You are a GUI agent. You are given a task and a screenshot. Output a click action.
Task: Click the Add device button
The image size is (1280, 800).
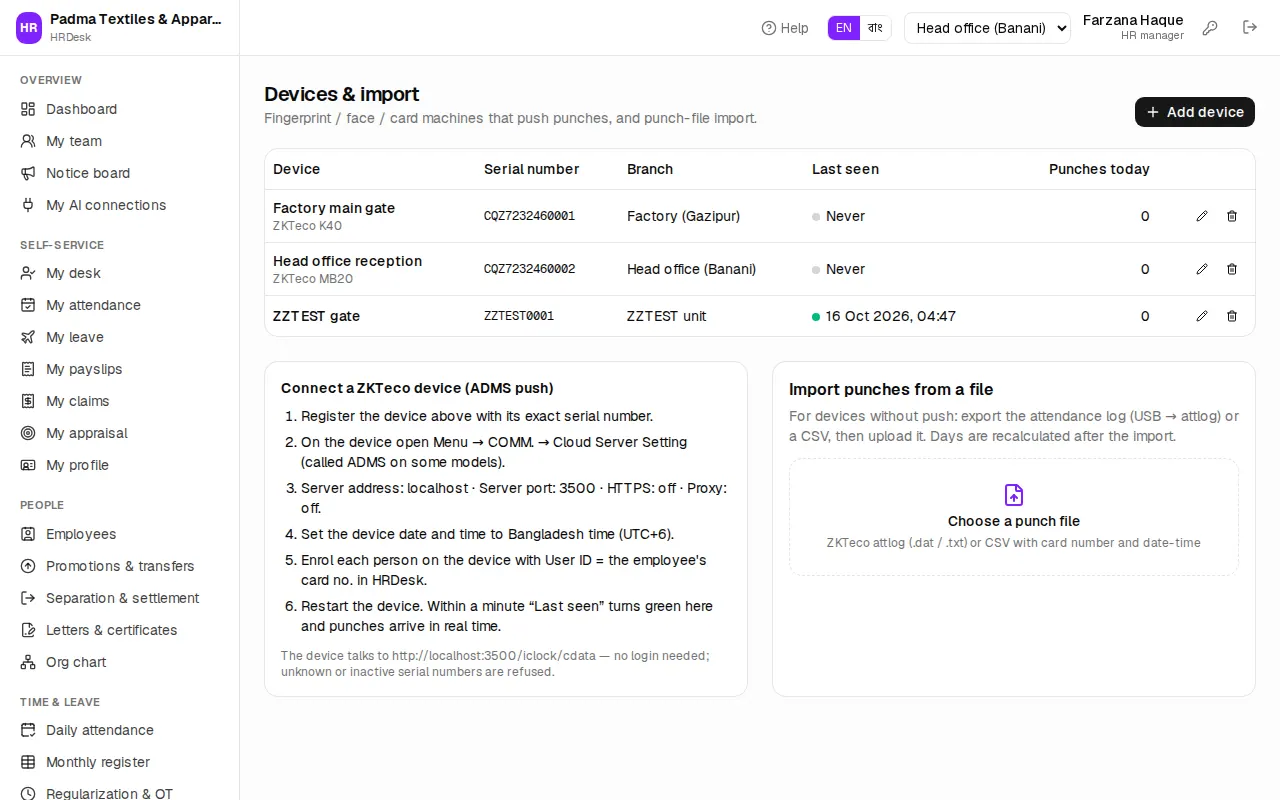(1195, 112)
